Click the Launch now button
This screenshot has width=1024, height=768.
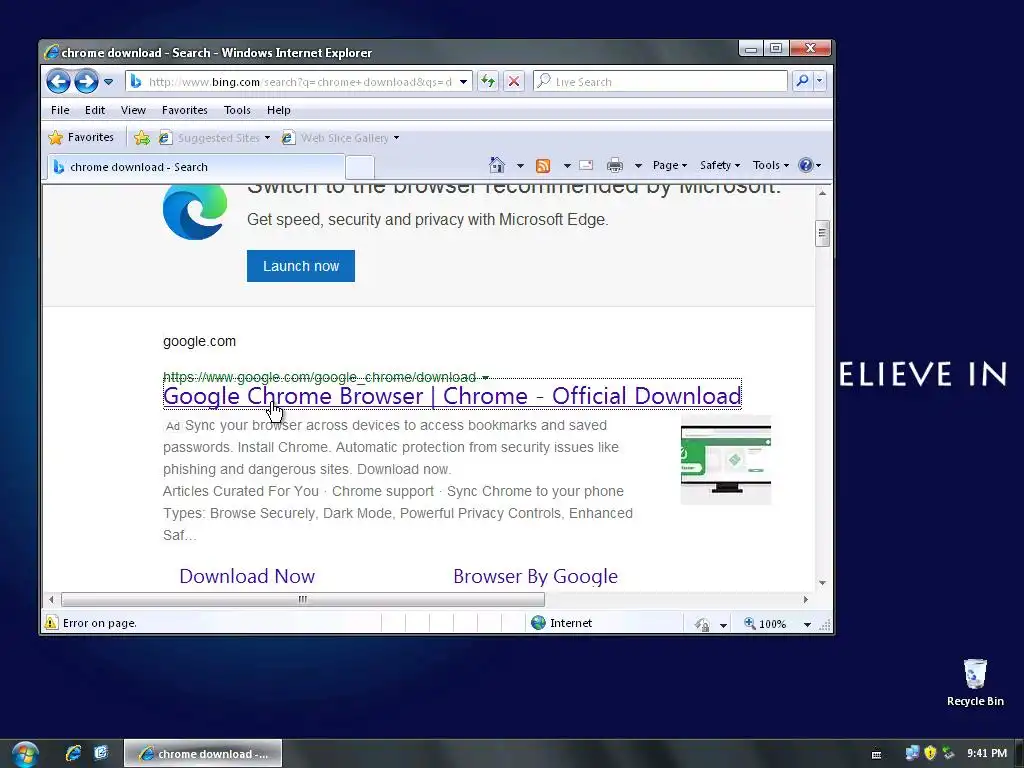(300, 266)
